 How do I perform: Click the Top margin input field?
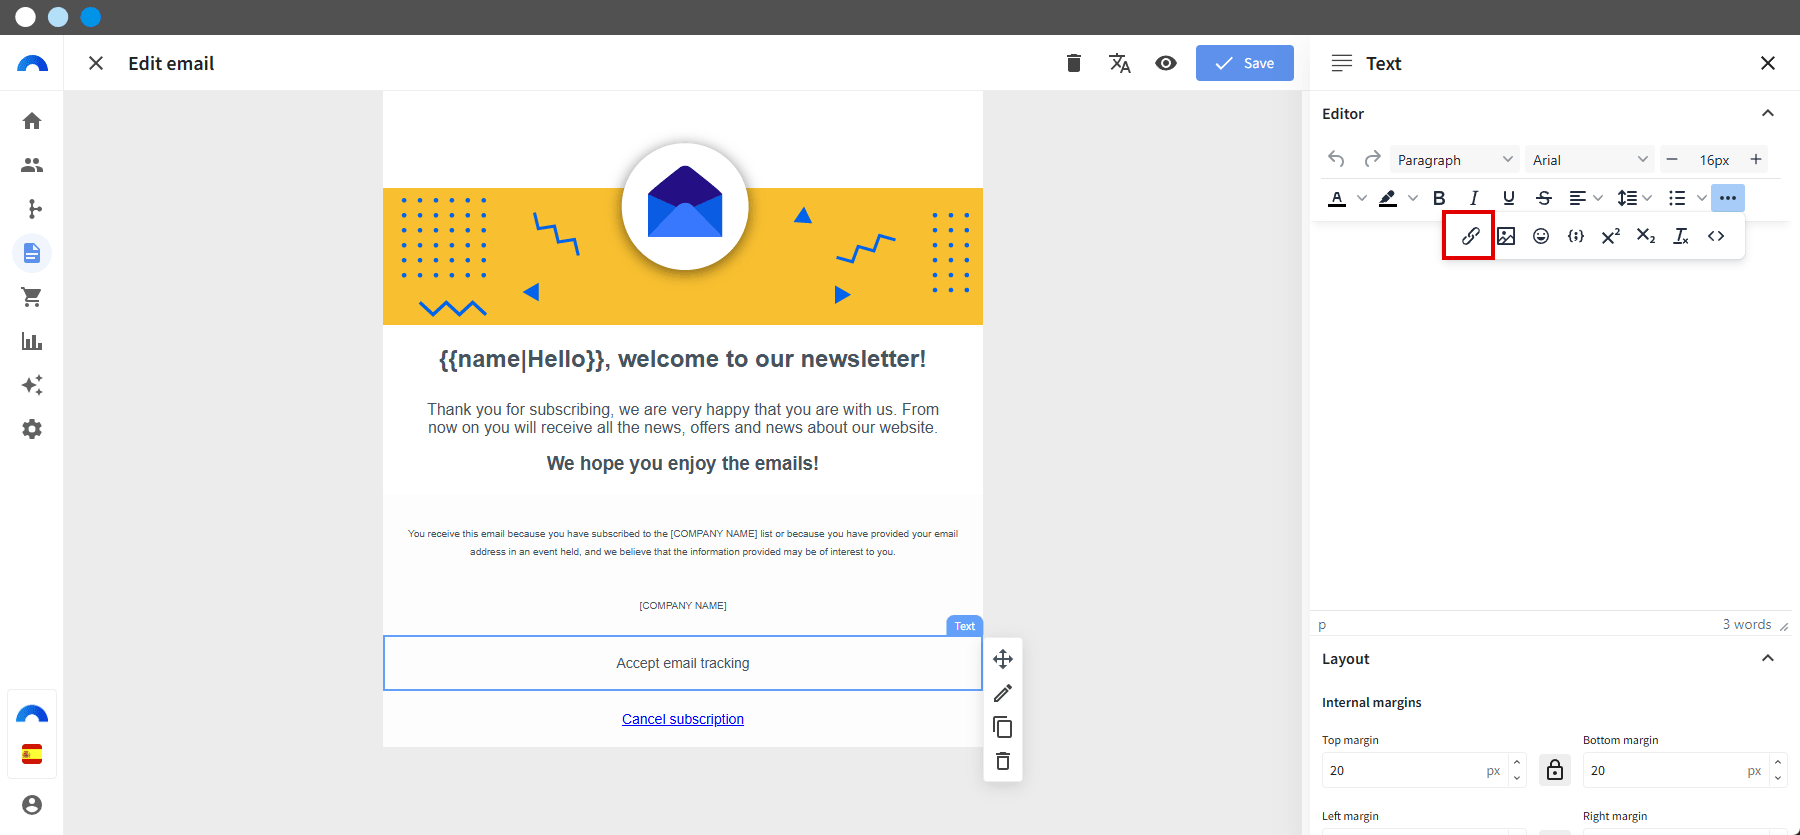1414,770
